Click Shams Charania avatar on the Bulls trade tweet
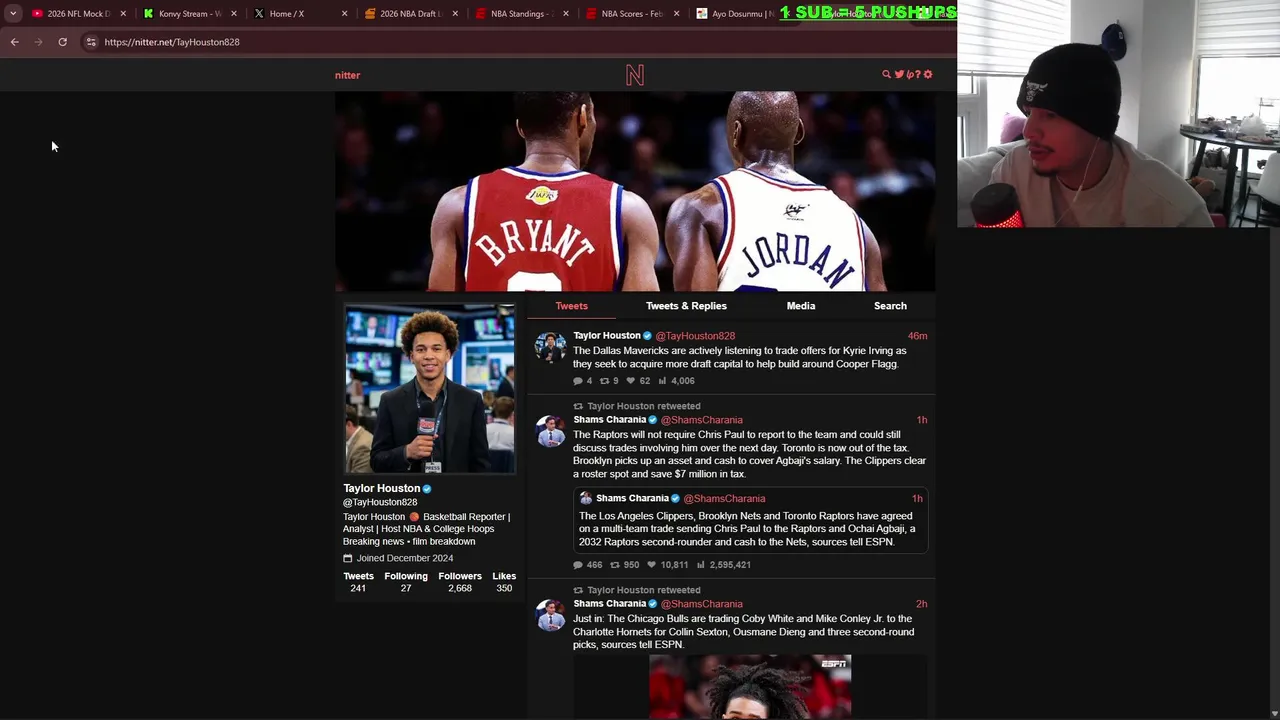The height and width of the screenshot is (720, 1280). (550, 615)
